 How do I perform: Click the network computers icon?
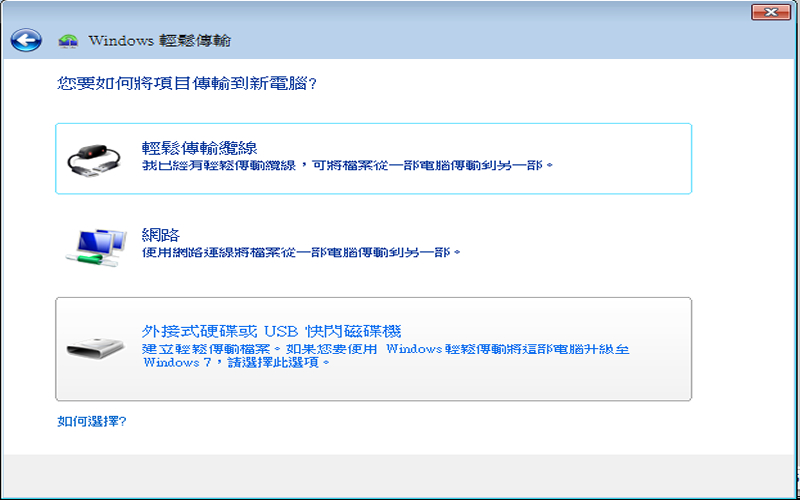(96, 248)
